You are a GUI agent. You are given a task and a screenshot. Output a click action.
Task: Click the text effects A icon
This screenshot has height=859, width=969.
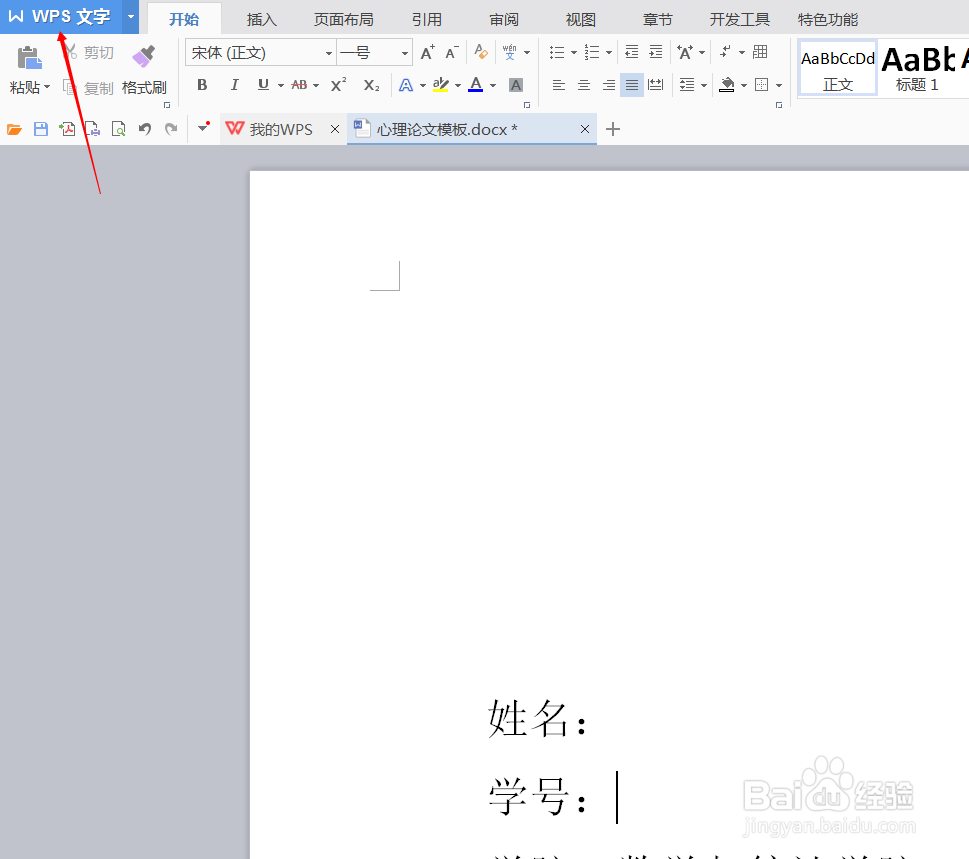(x=405, y=85)
